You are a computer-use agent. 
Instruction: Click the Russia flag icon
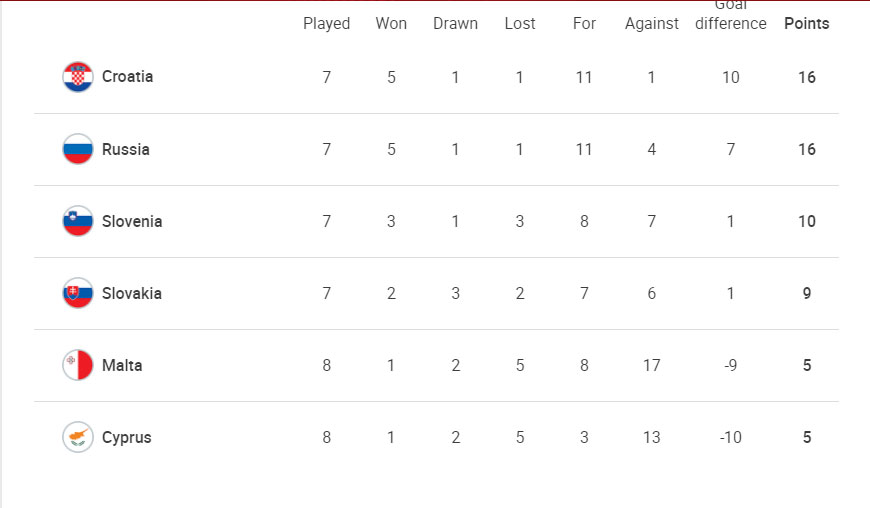(78, 149)
